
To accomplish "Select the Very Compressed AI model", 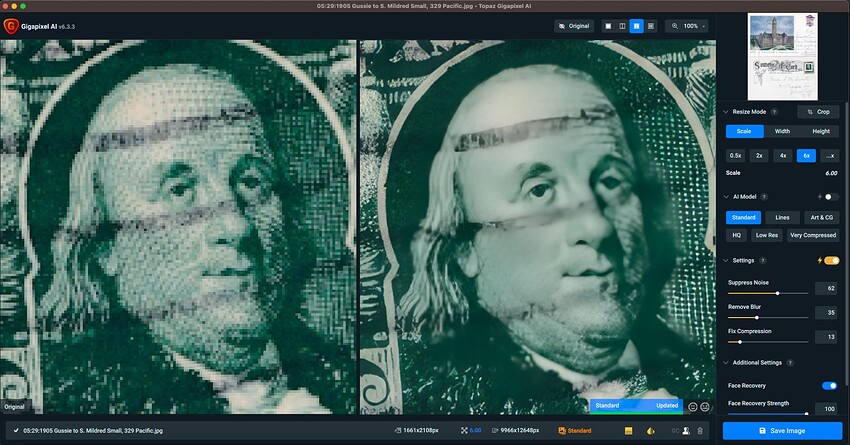I will pyautogui.click(x=813, y=235).
